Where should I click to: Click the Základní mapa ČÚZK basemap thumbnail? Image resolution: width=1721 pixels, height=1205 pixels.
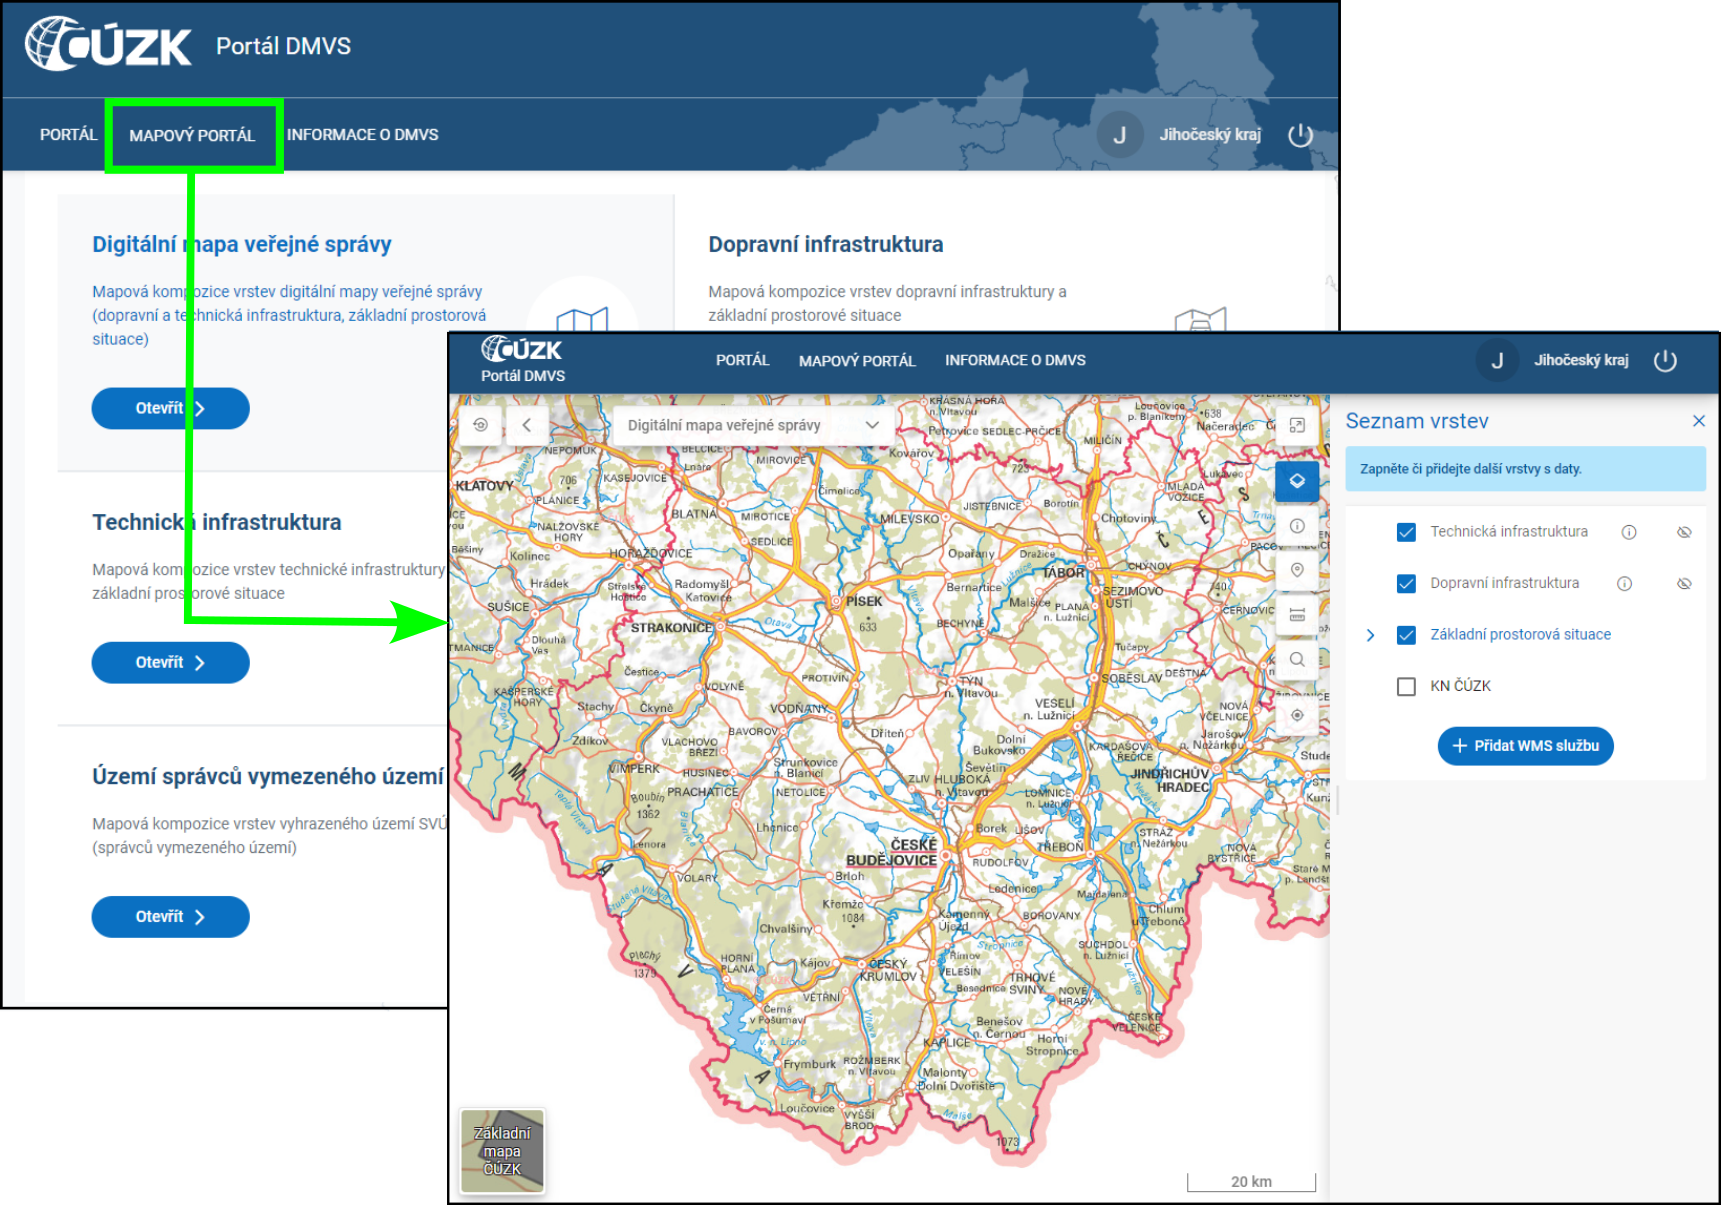tap(502, 1151)
